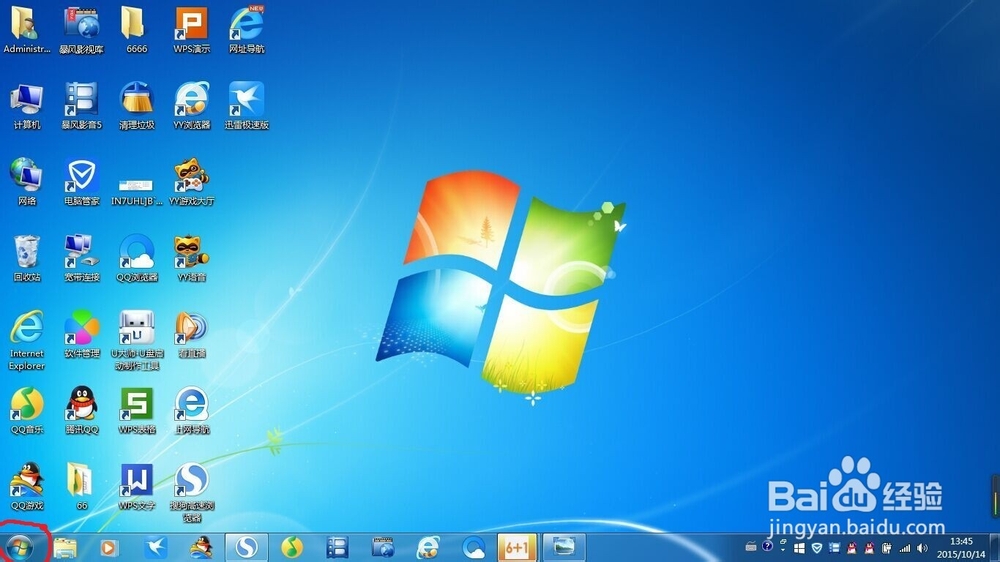Viewport: 1000px width, 562px height.
Task: Click the shield security icon in tray
Action: click(x=816, y=548)
